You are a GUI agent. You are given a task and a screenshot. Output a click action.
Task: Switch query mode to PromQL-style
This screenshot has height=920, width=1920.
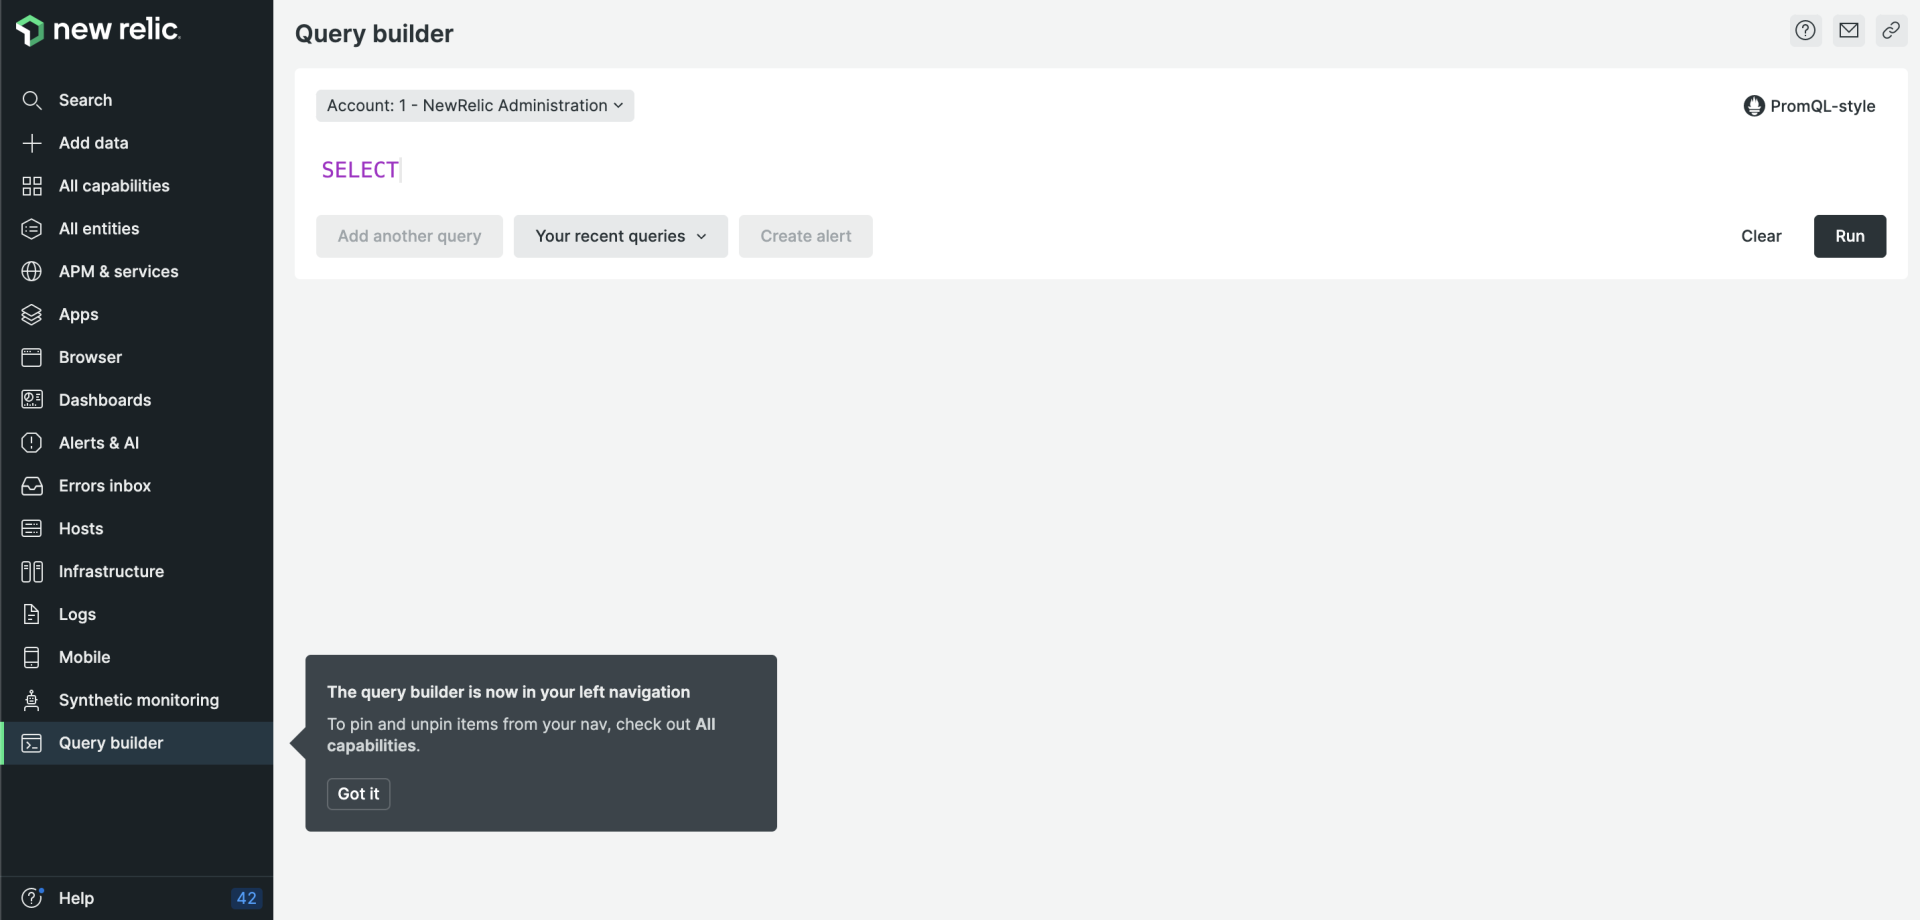[x=1810, y=105]
